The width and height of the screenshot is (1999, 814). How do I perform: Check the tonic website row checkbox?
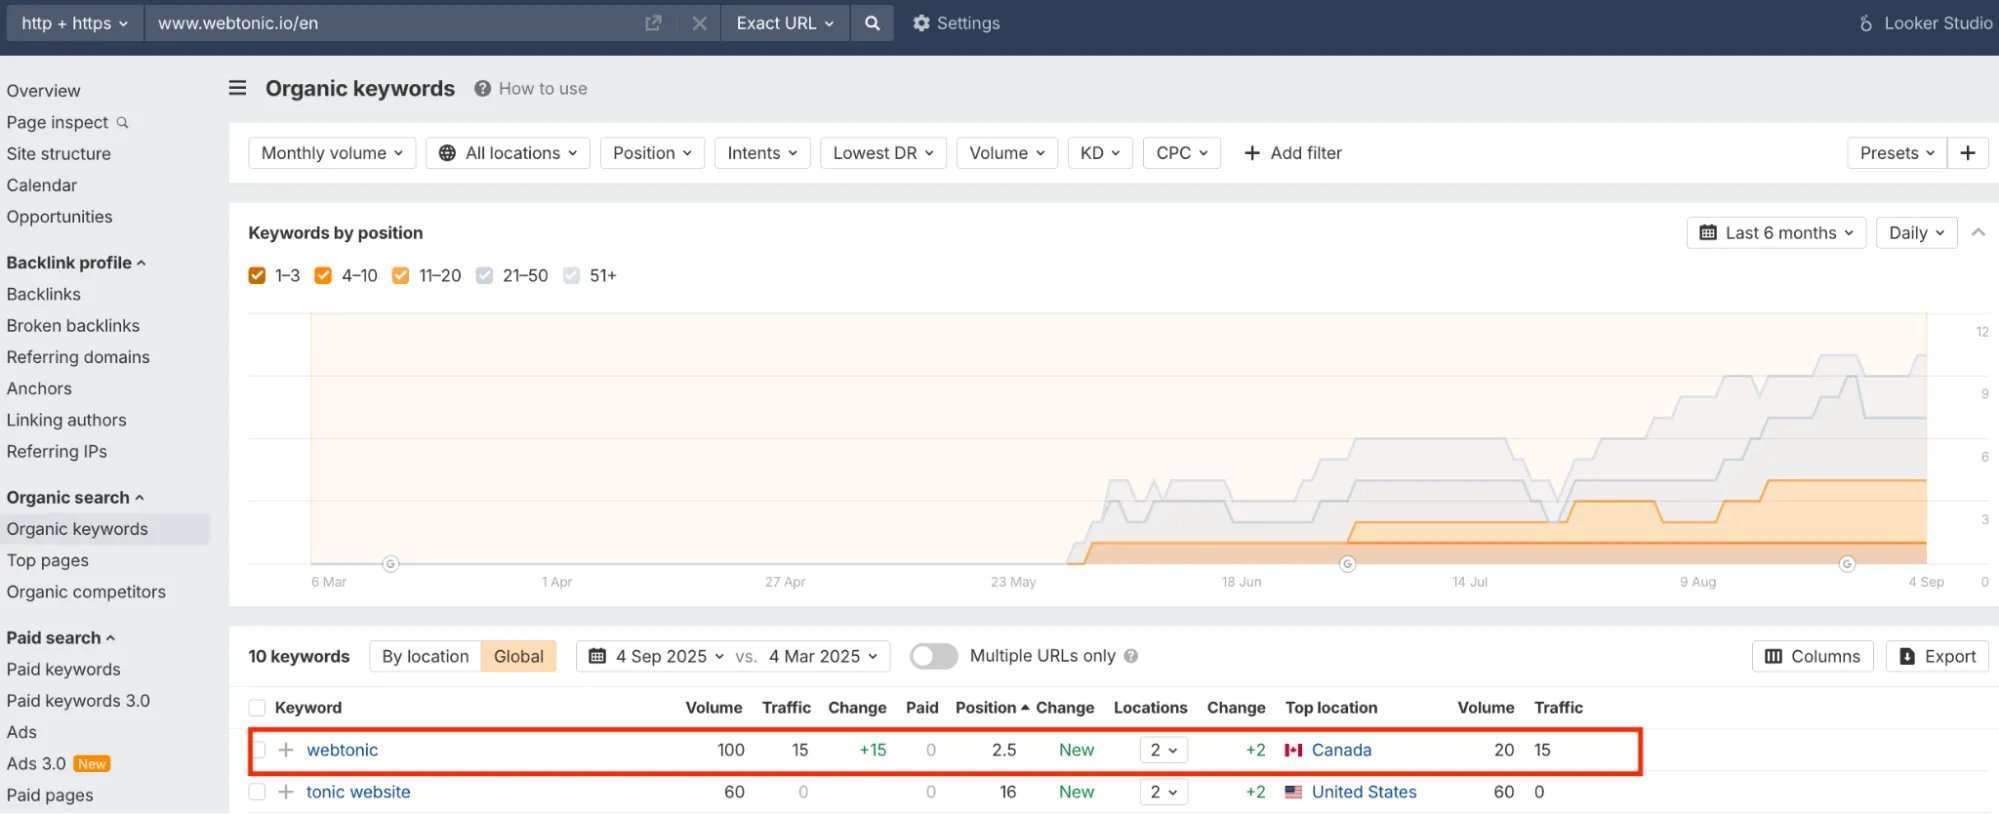pos(257,792)
